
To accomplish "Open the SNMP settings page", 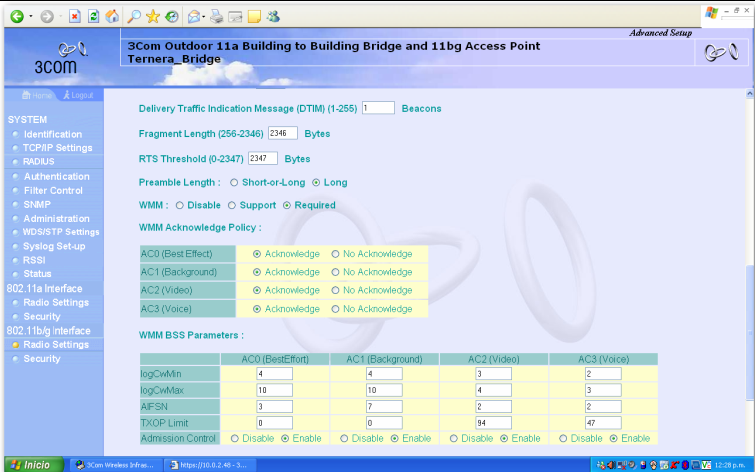I will pyautogui.click(x=37, y=204).
